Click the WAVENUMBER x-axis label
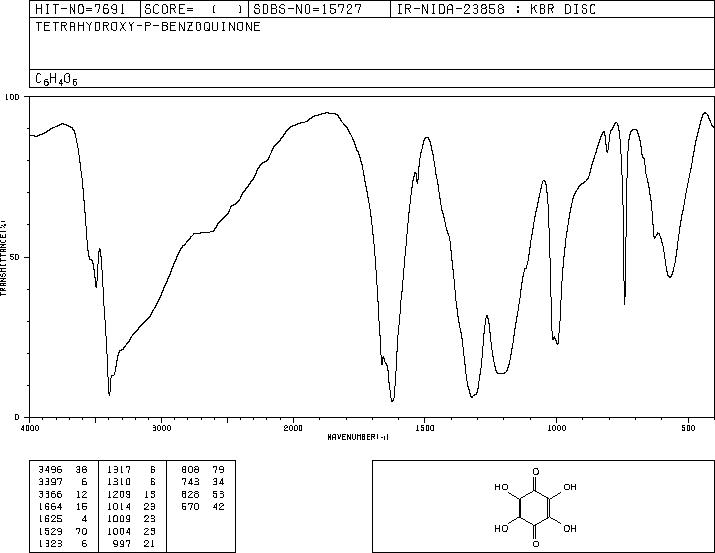This screenshot has height=553, width=715. click(358, 437)
